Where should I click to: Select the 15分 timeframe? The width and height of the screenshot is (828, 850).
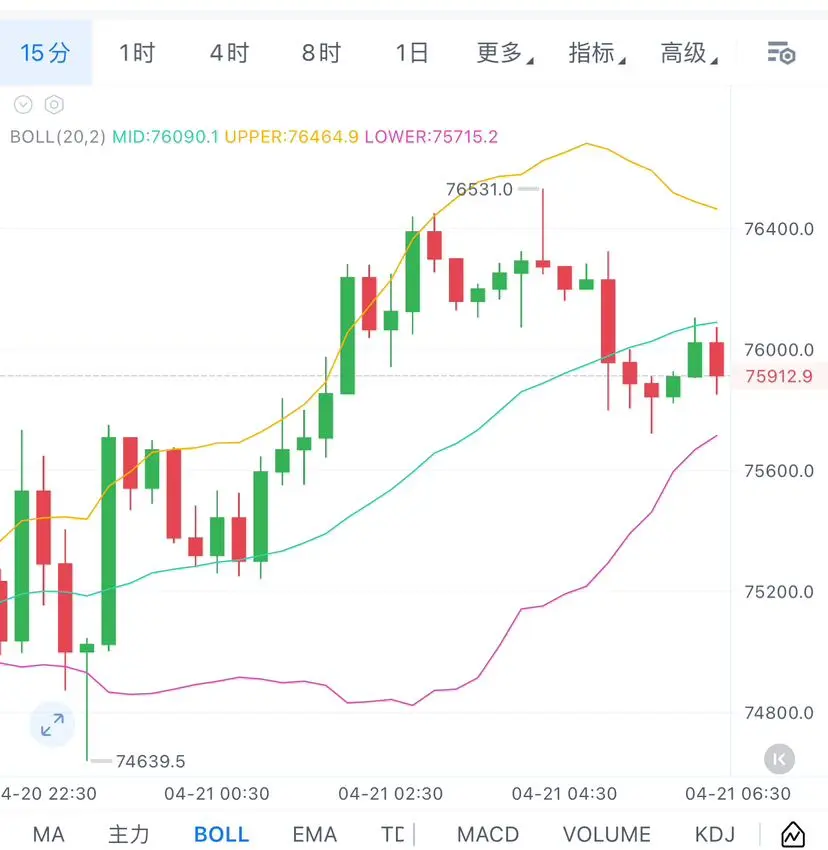tap(46, 53)
